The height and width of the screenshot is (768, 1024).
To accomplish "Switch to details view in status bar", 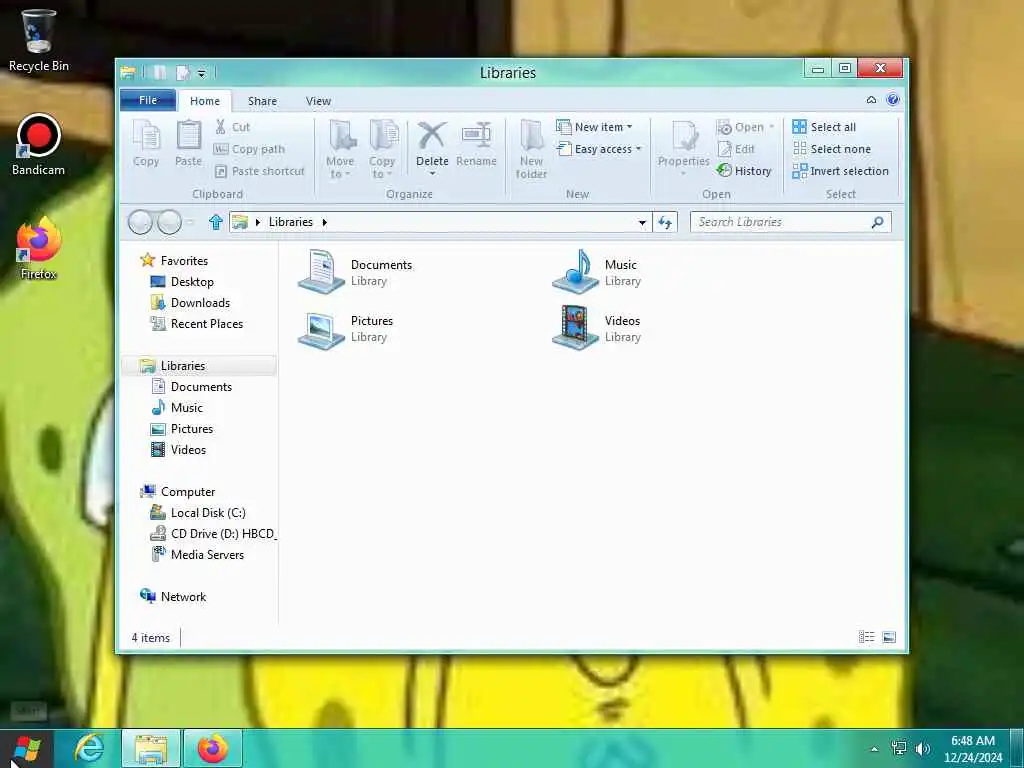I will tap(866, 637).
